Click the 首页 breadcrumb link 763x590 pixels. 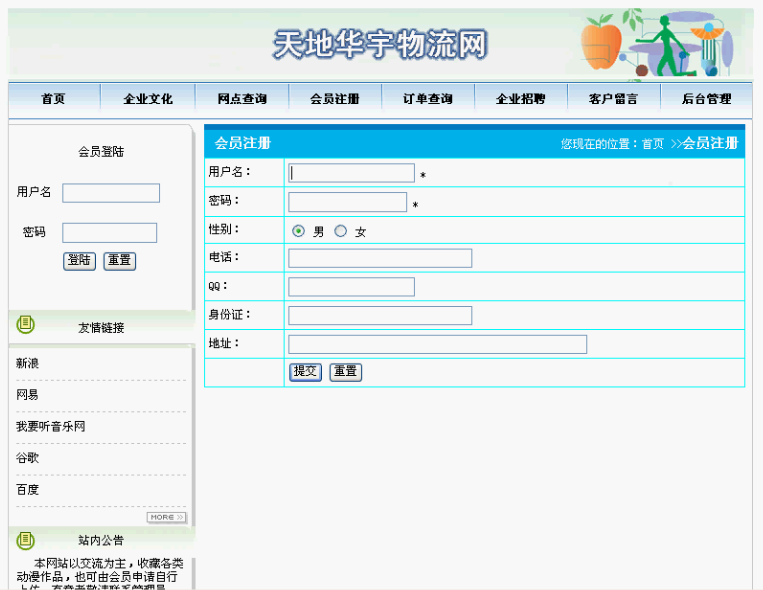[653, 144]
